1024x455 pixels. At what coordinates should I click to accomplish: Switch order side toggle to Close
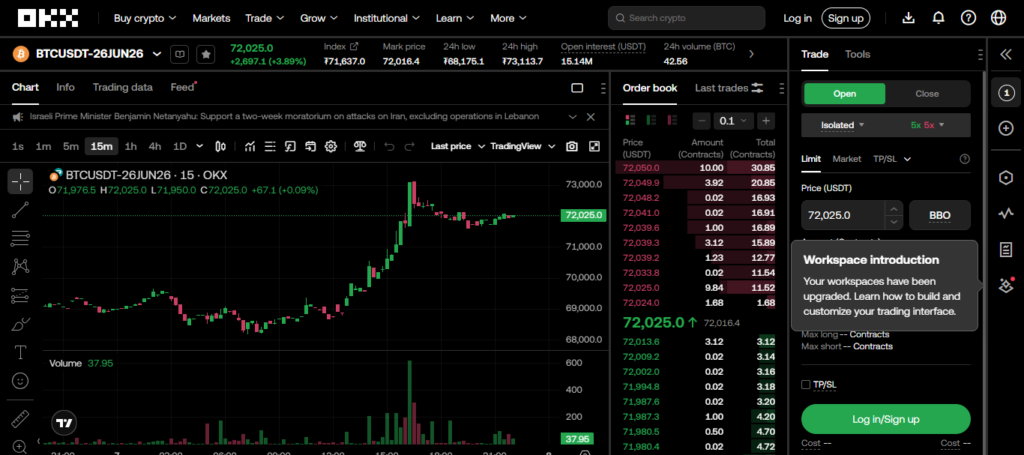927,94
